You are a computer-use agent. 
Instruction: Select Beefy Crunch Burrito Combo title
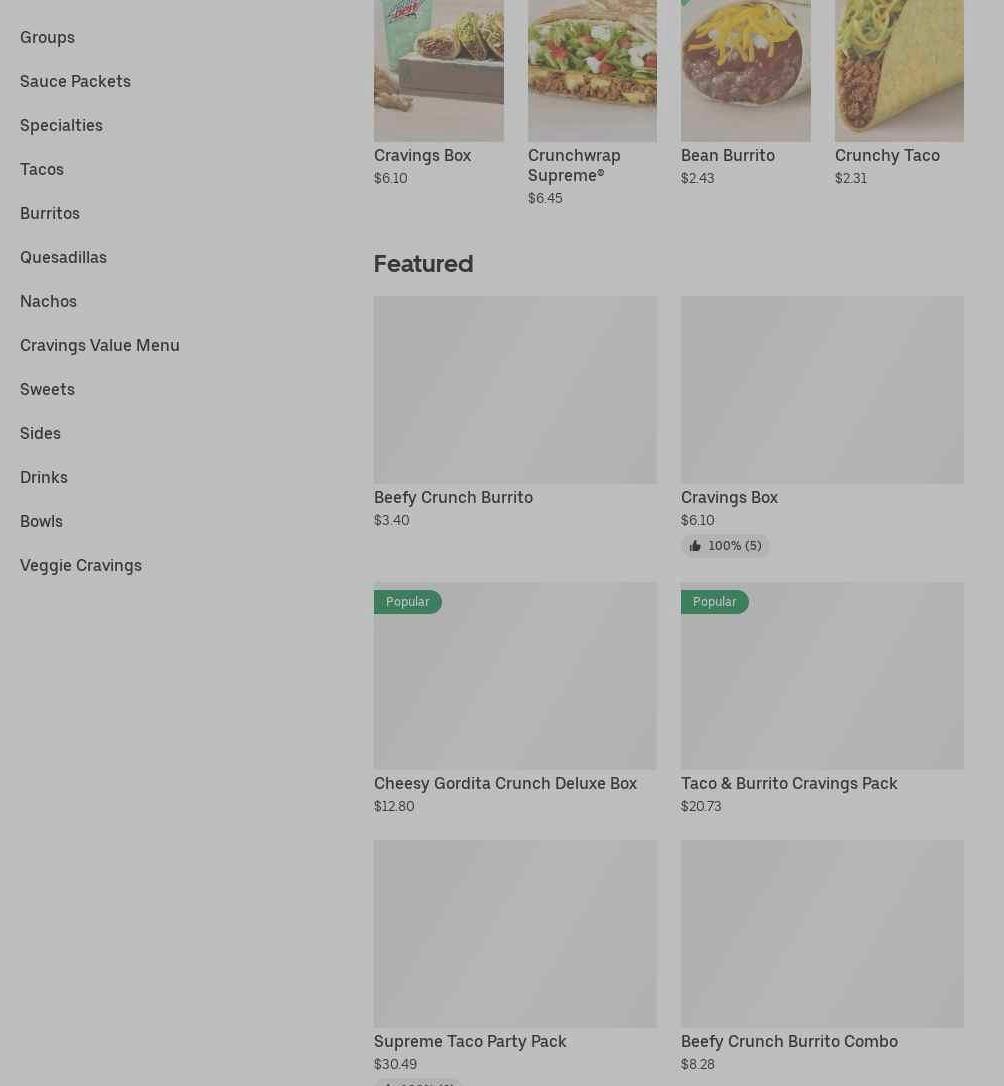click(789, 1042)
